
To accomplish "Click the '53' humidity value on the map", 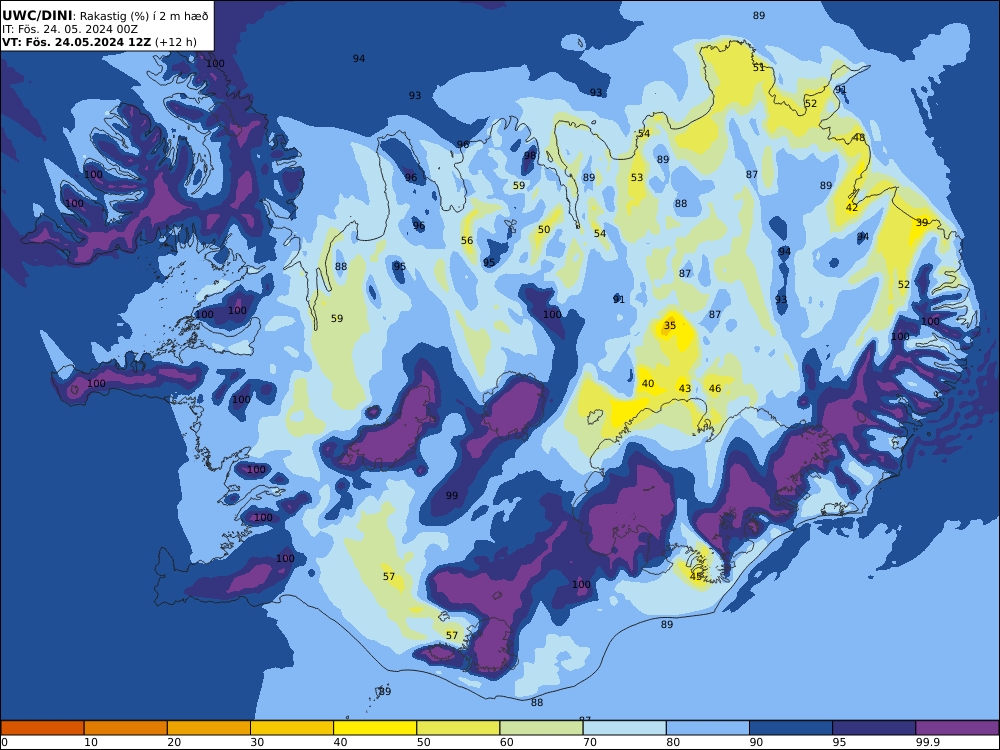I will (x=637, y=177).
